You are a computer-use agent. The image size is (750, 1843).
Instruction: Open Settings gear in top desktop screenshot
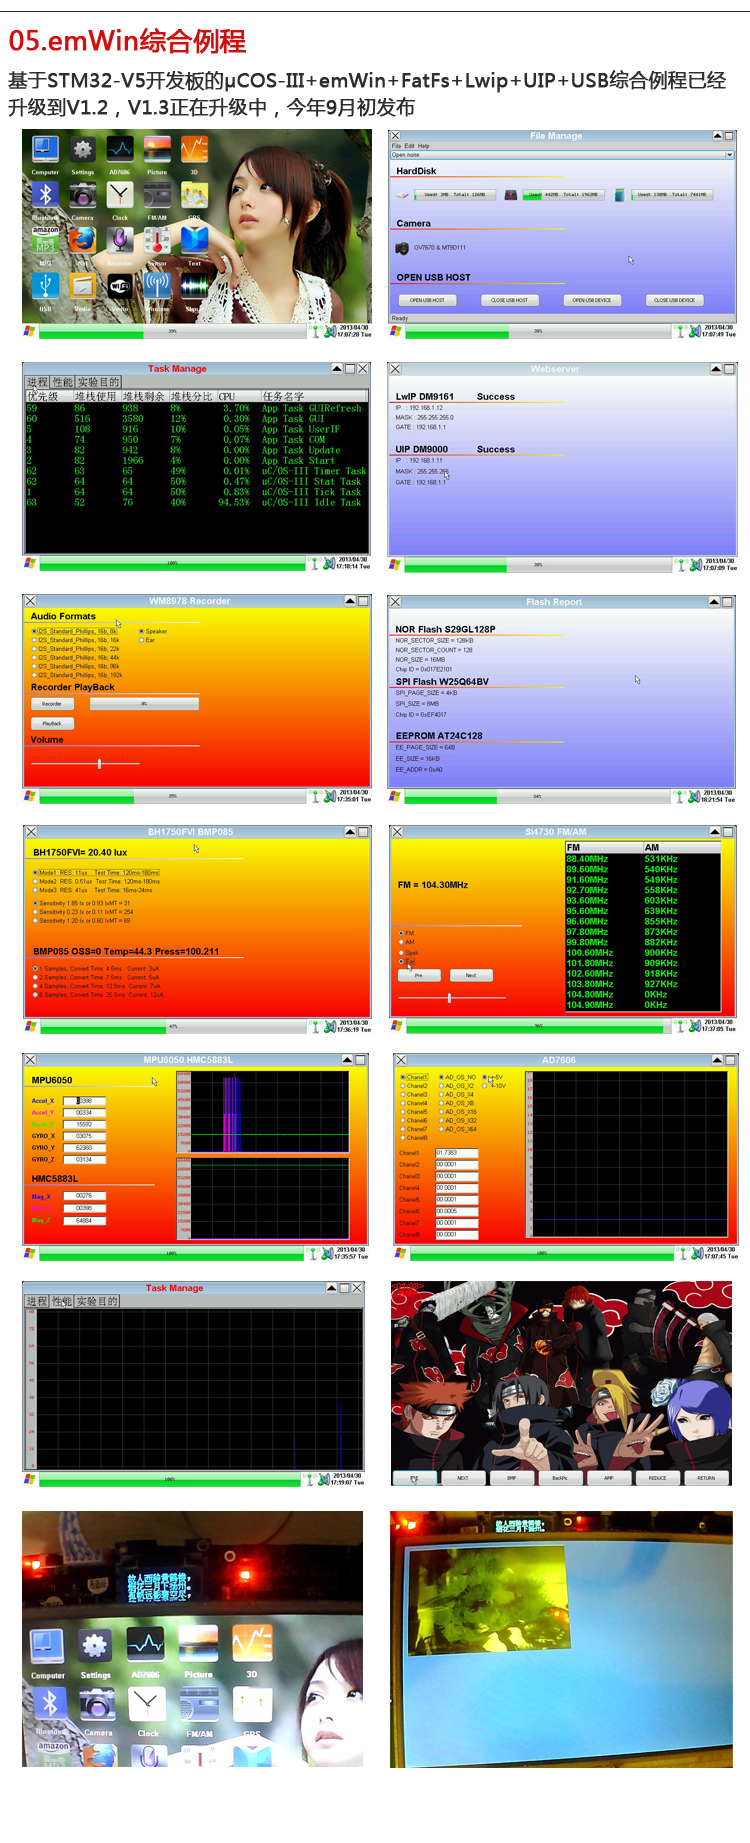(x=82, y=150)
